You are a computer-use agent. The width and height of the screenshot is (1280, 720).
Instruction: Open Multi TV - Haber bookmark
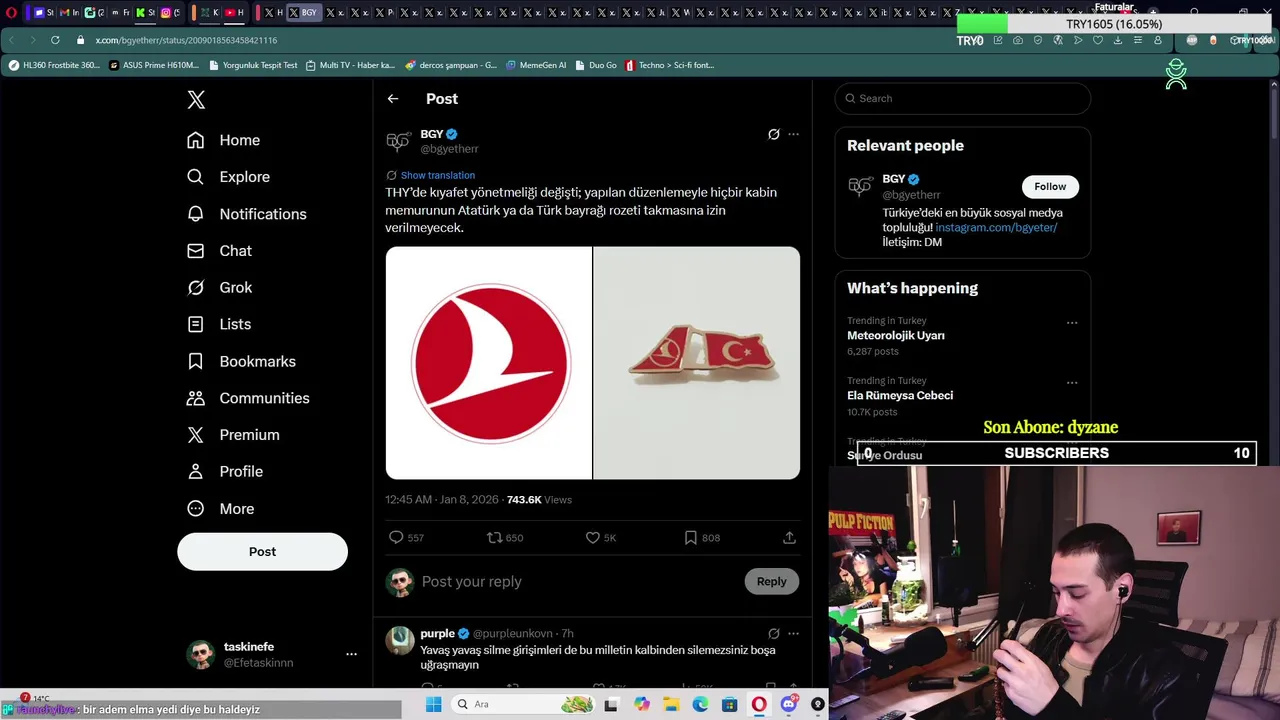[x=350, y=65]
